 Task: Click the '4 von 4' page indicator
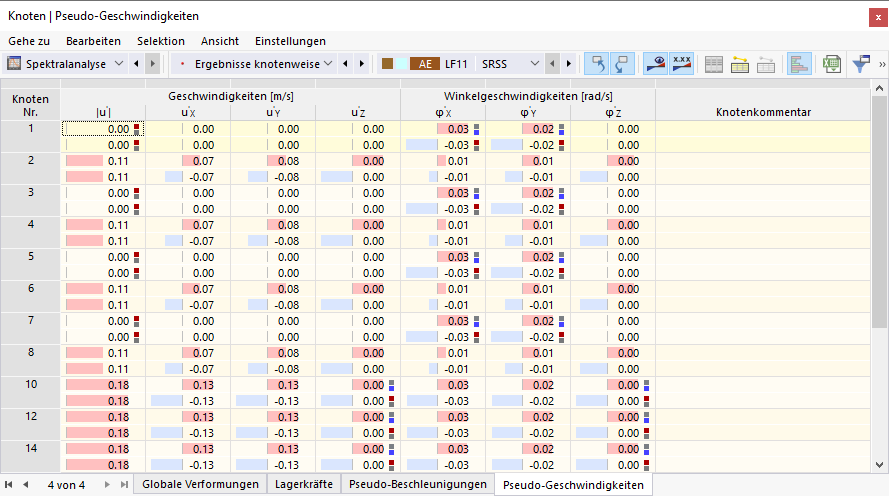pyautogui.click(x=66, y=485)
